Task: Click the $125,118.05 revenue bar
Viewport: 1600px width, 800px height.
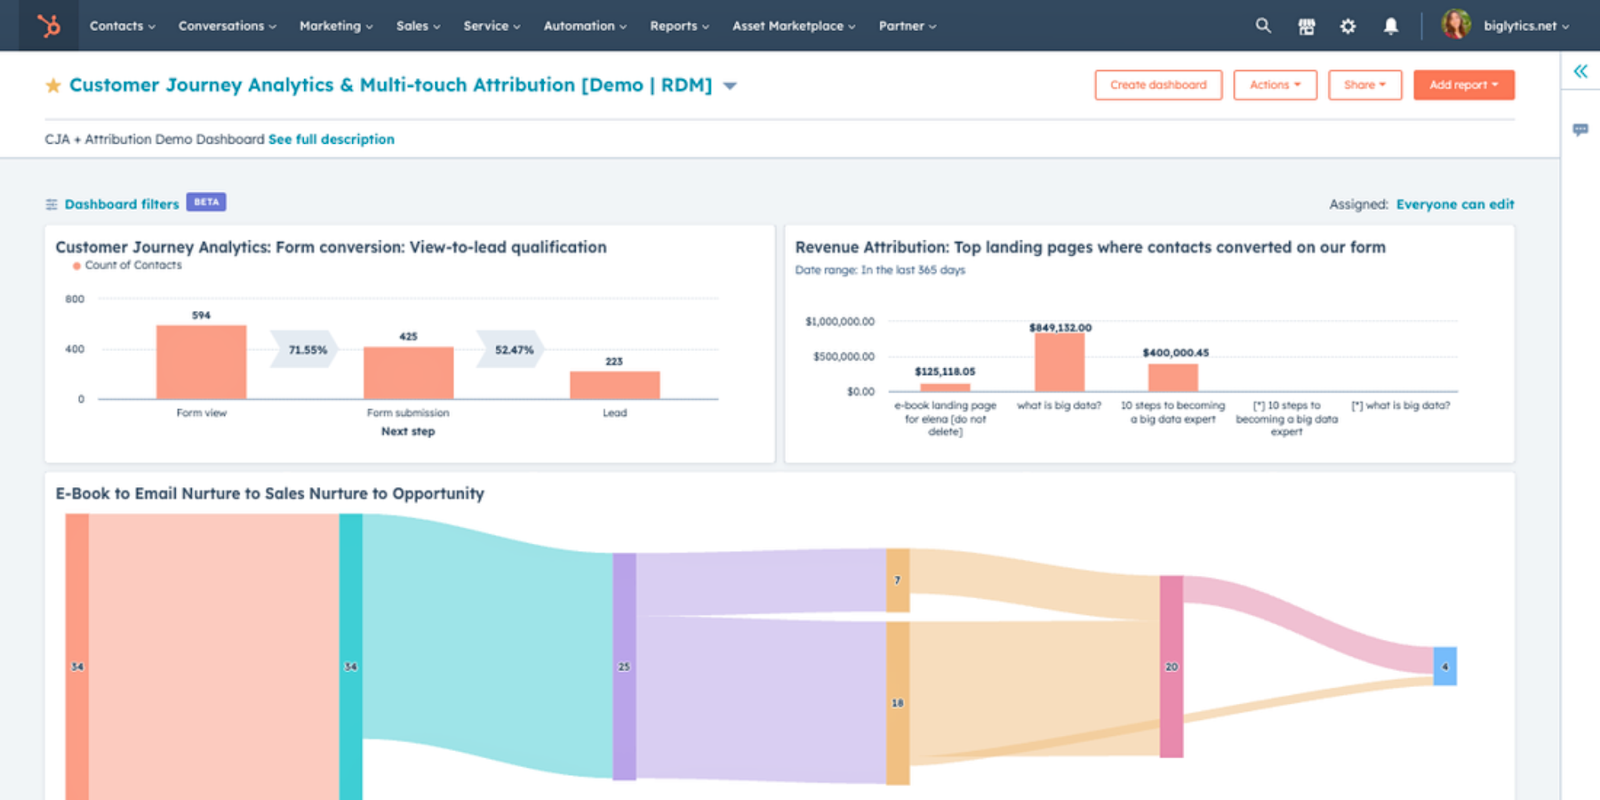Action: (x=945, y=387)
